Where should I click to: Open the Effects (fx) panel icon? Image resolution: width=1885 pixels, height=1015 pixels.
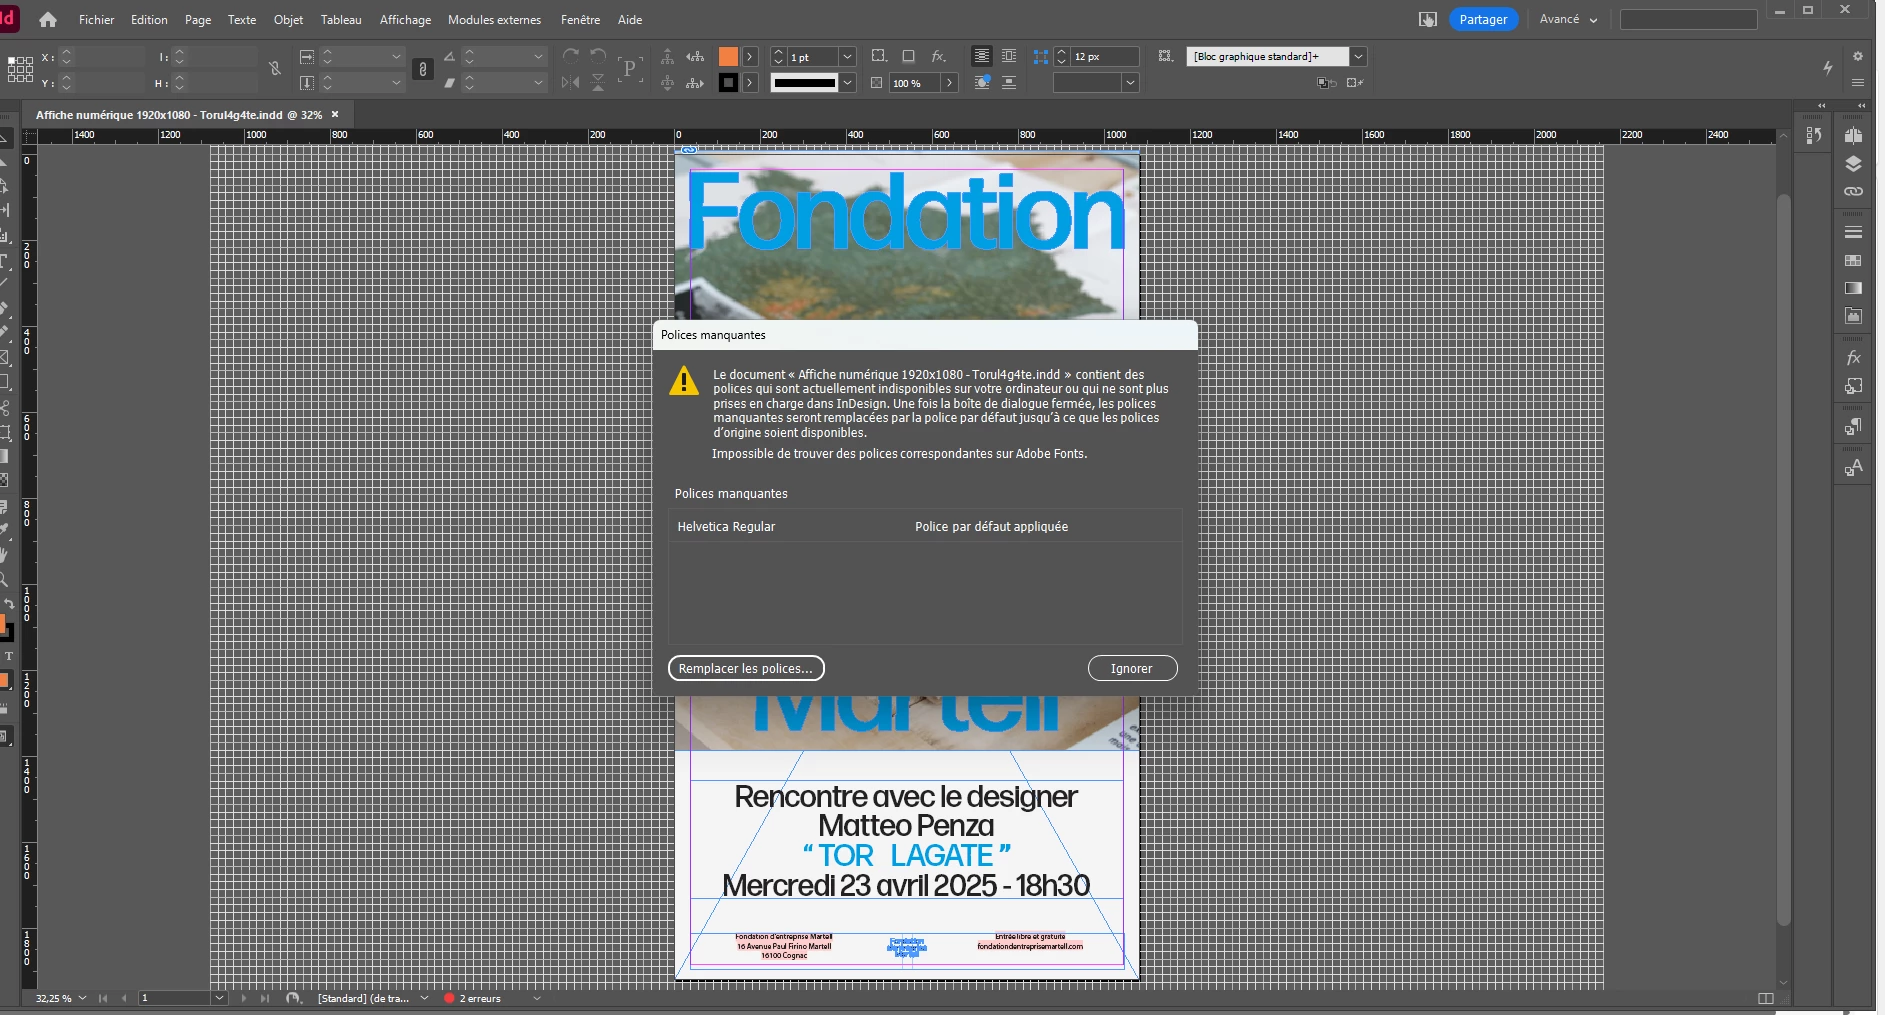[x=1853, y=358]
